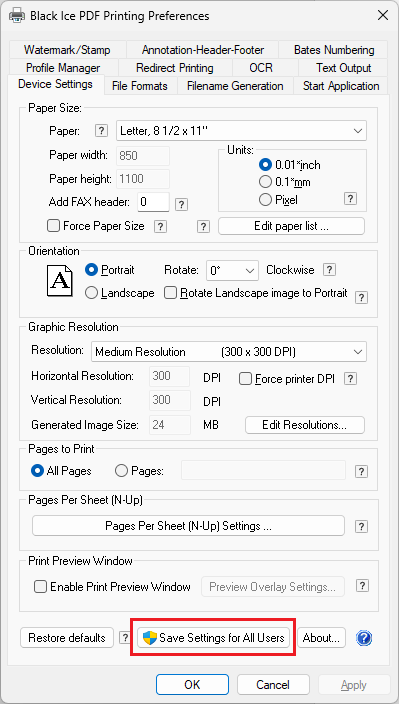Click the help icon beside Add FAX header
The width and height of the screenshot is (399, 704).
pos(181,205)
